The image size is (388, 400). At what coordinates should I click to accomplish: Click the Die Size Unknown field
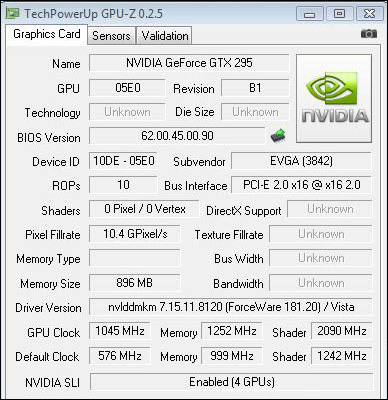coord(255,112)
